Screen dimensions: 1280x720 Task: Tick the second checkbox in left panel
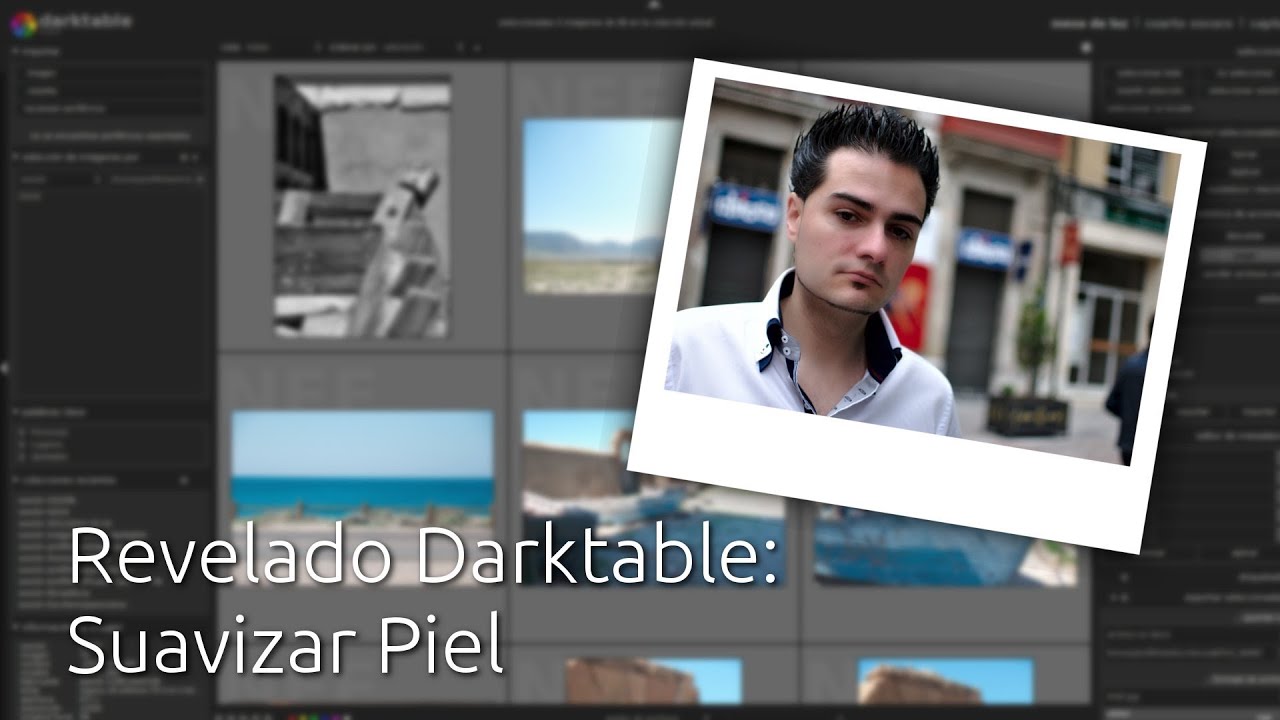pos(24,444)
